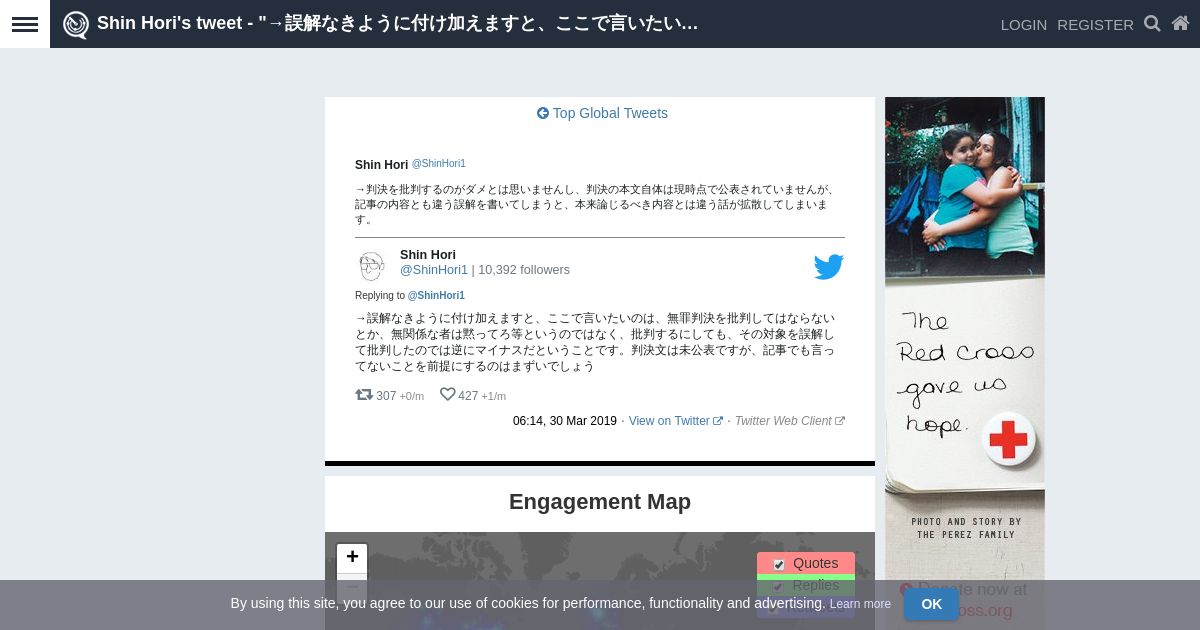Image resolution: width=1200 pixels, height=630 pixels.
Task: Click Shin Hori's avatar image
Action: click(372, 266)
